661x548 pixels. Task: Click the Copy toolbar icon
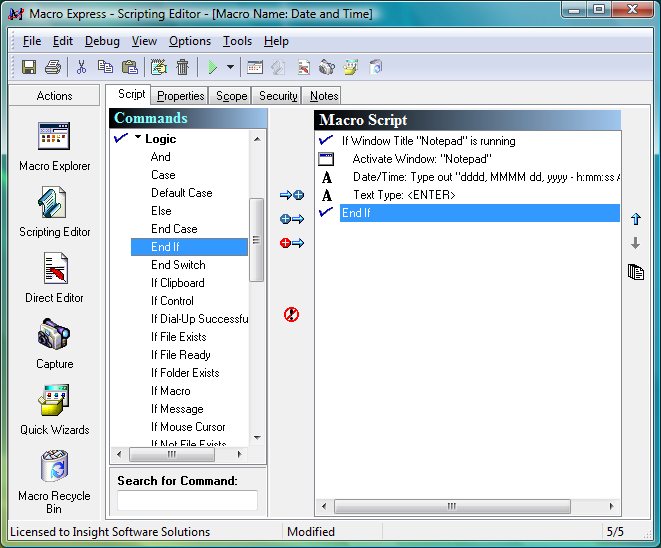[x=105, y=67]
